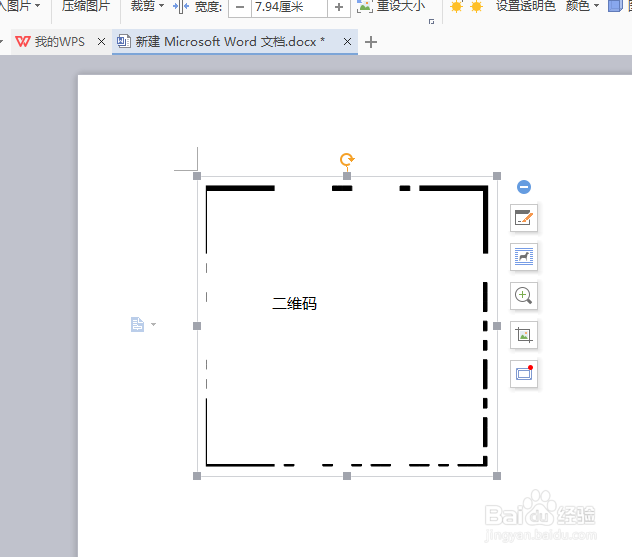
Task: Click the edit picture icon with orange pencil
Action: tap(524, 218)
